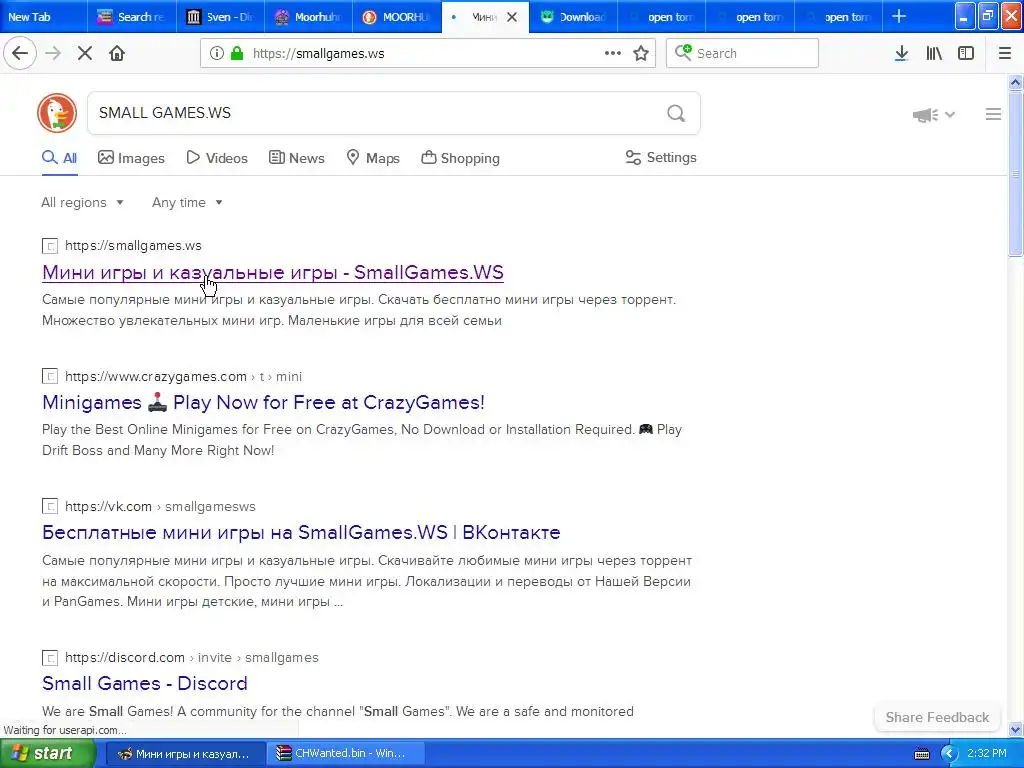Select the News search category

point(296,158)
